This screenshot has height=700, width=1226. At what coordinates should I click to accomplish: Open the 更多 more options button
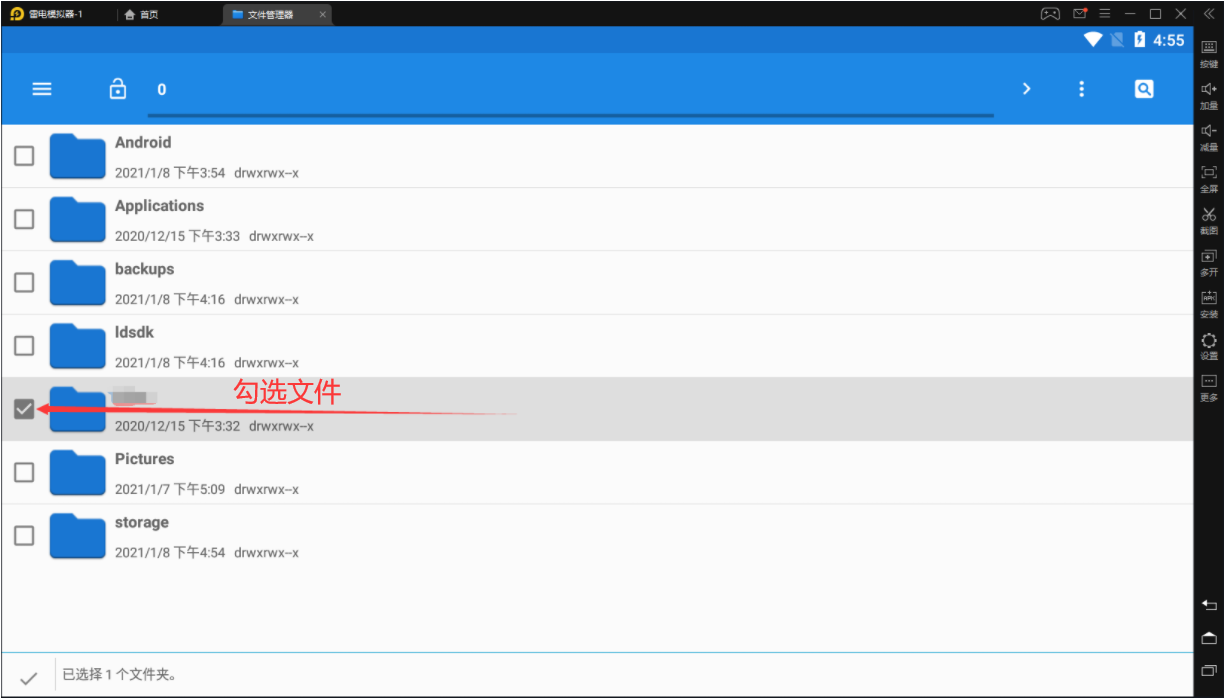(x=1209, y=386)
